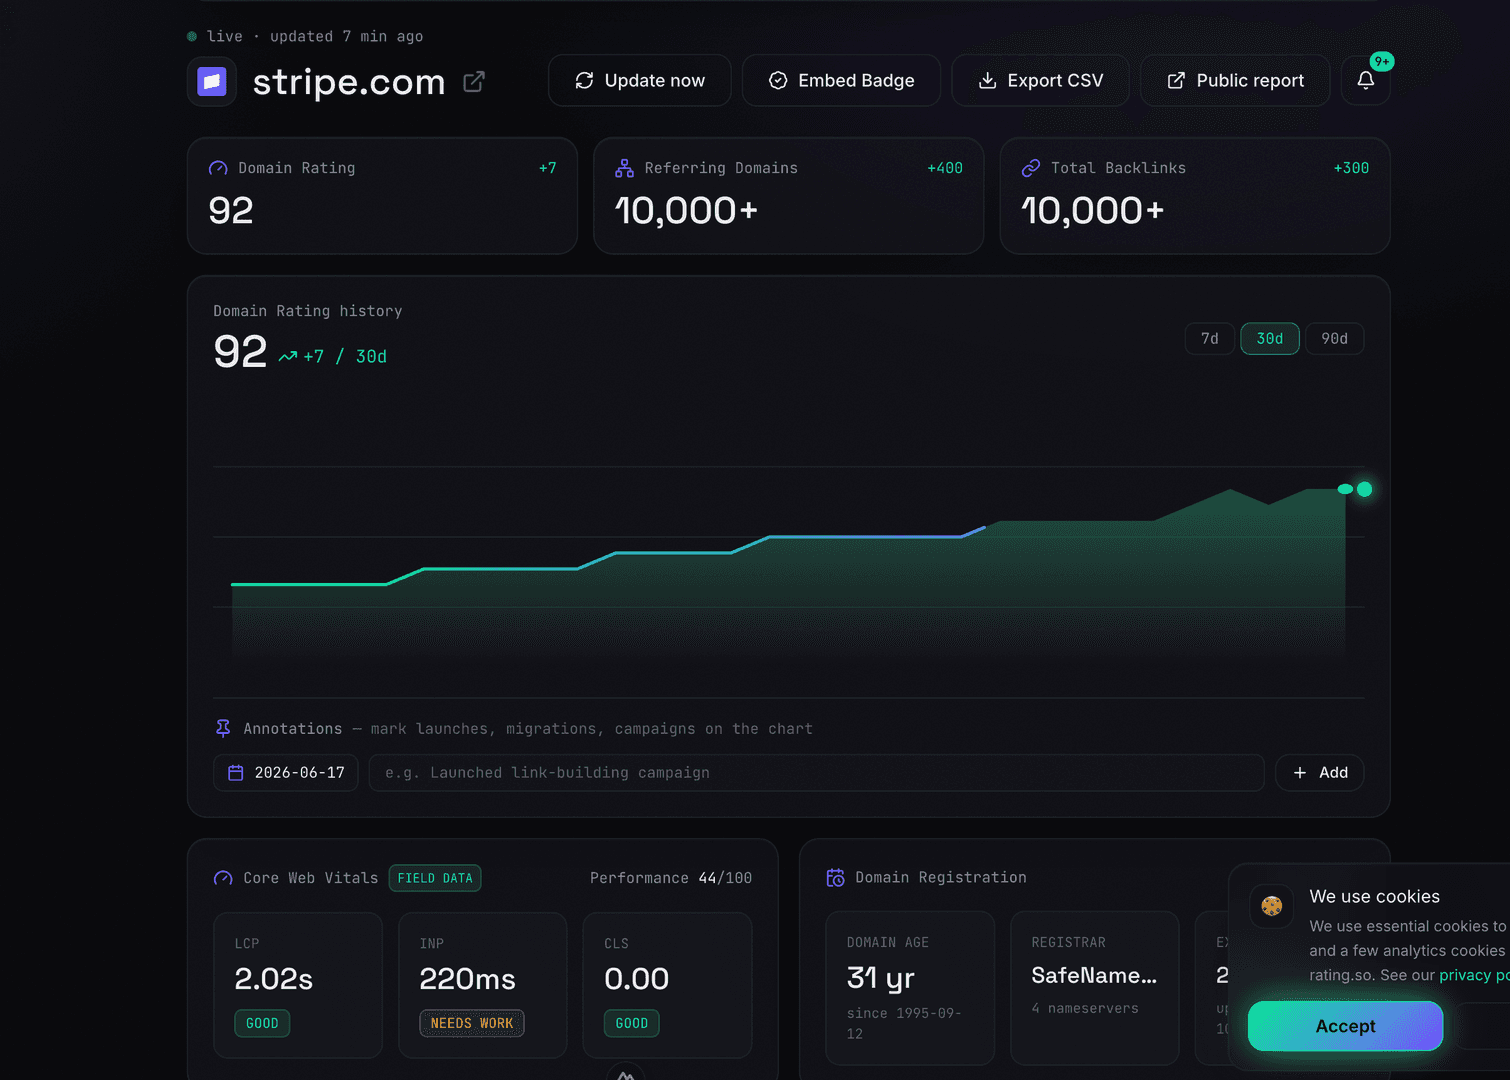
Task: Click the FIELD DATA badge
Action: click(x=435, y=878)
